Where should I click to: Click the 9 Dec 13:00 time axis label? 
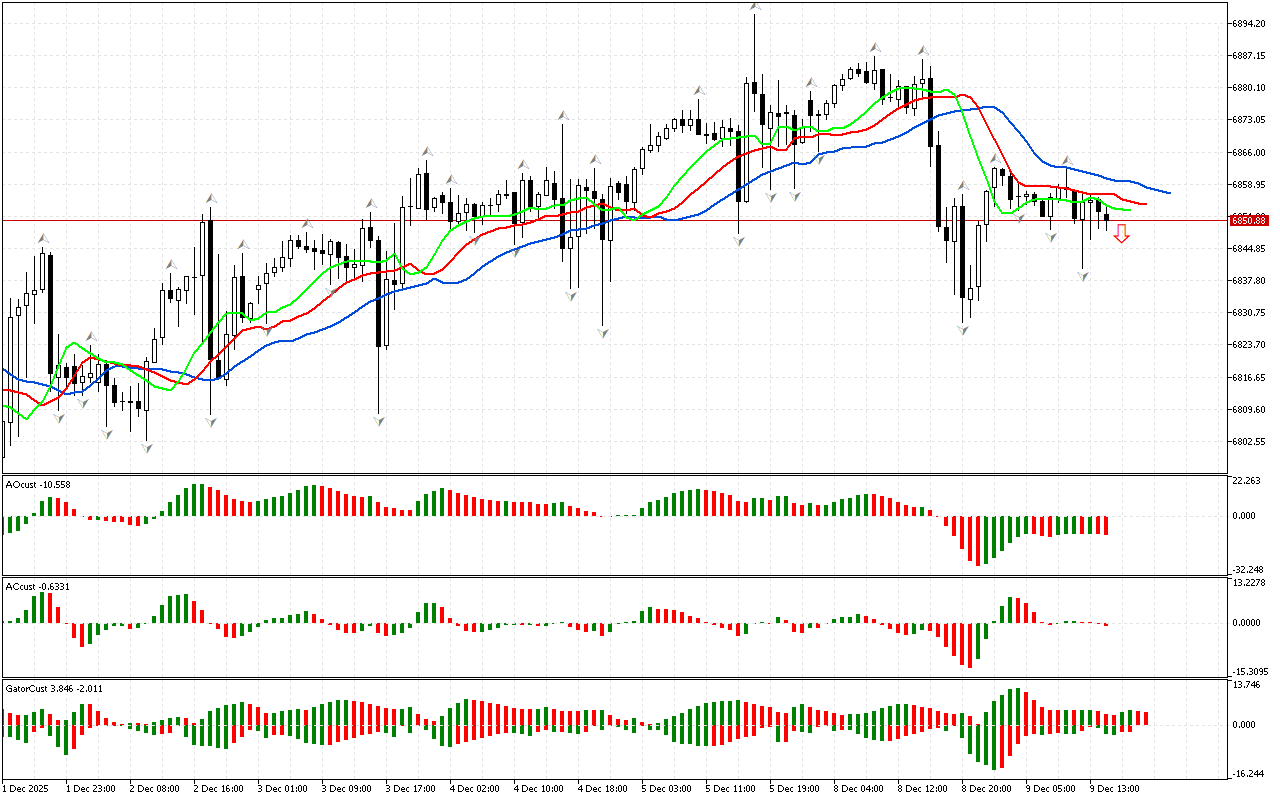(1114, 789)
